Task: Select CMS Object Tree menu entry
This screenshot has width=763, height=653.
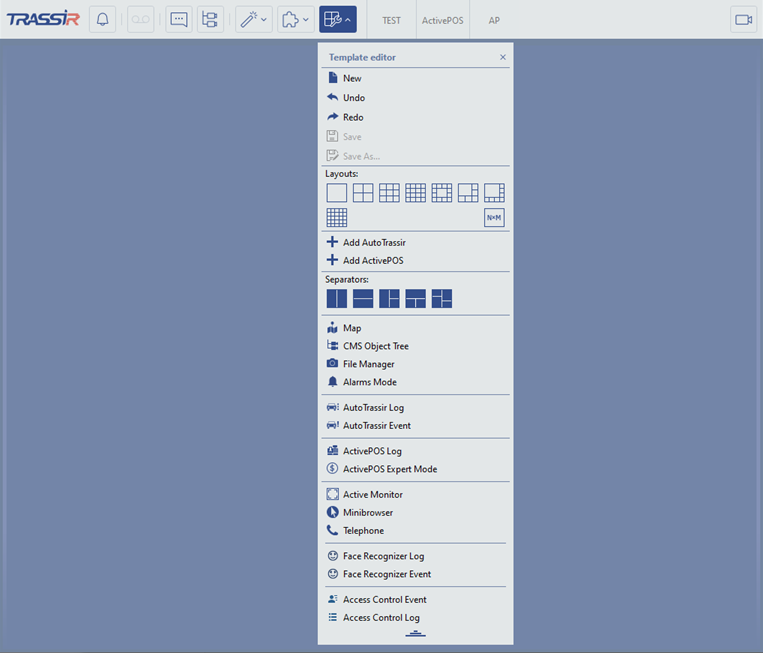Action: tap(375, 346)
